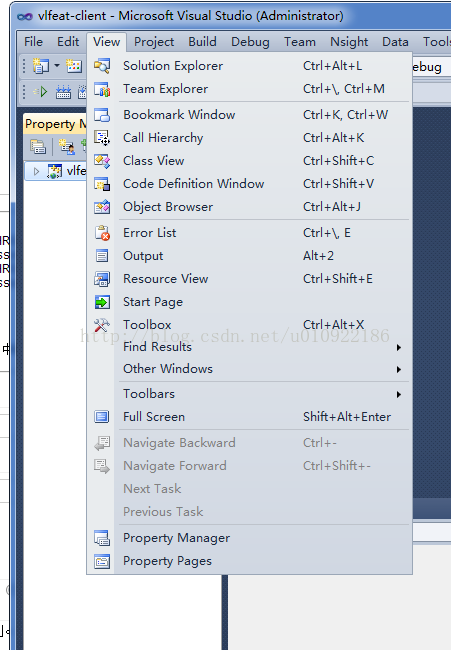Image resolution: width=451 pixels, height=650 pixels.
Task: Click the Class View icon
Action: [x=102, y=161]
